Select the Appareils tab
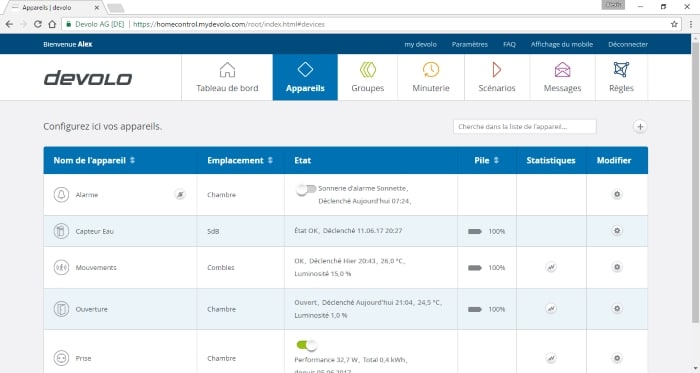700x373 pixels. pyautogui.click(x=305, y=77)
